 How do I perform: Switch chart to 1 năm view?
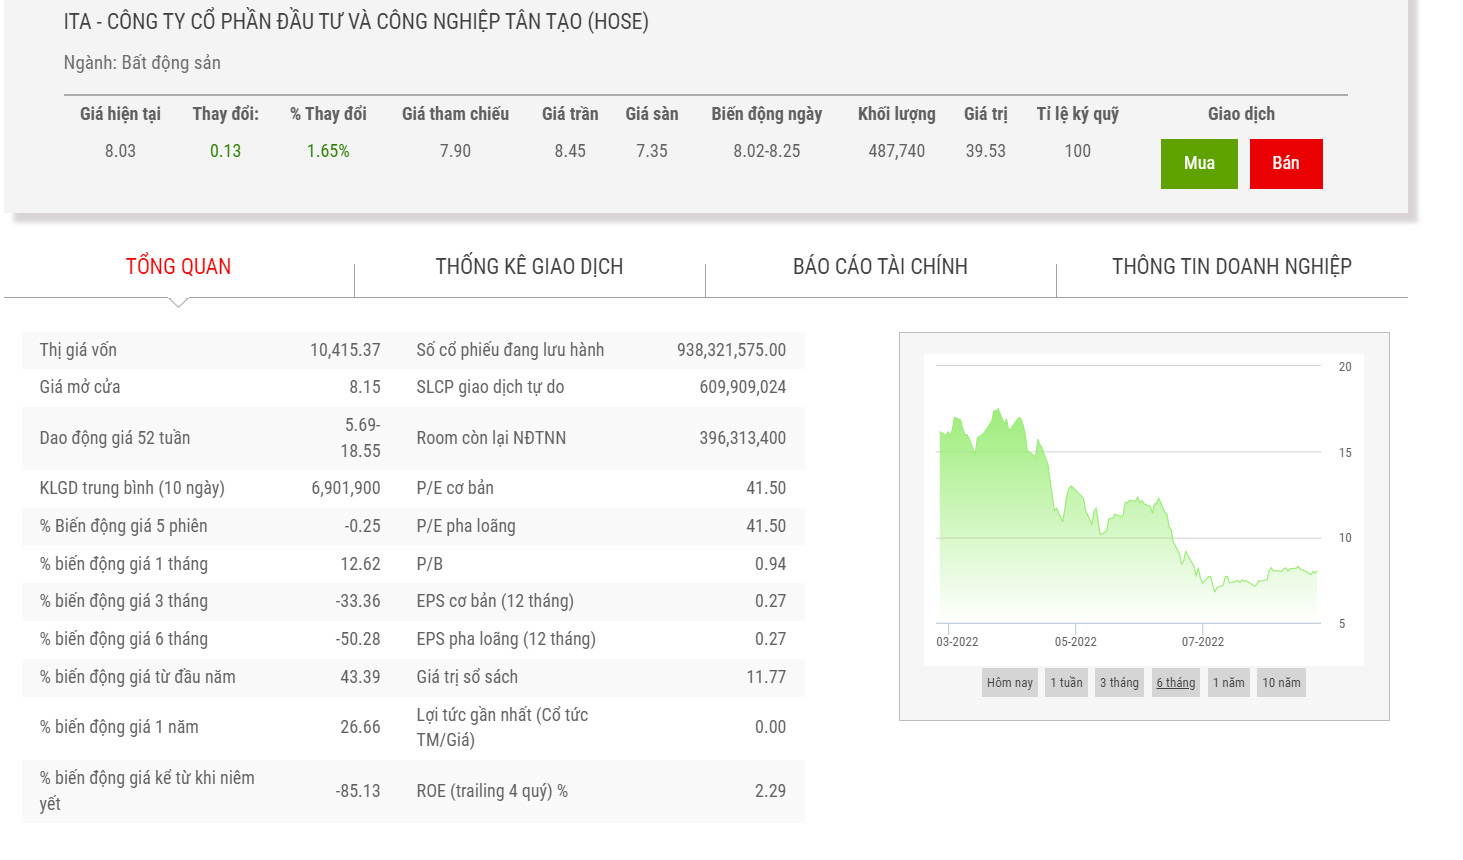(x=1228, y=683)
